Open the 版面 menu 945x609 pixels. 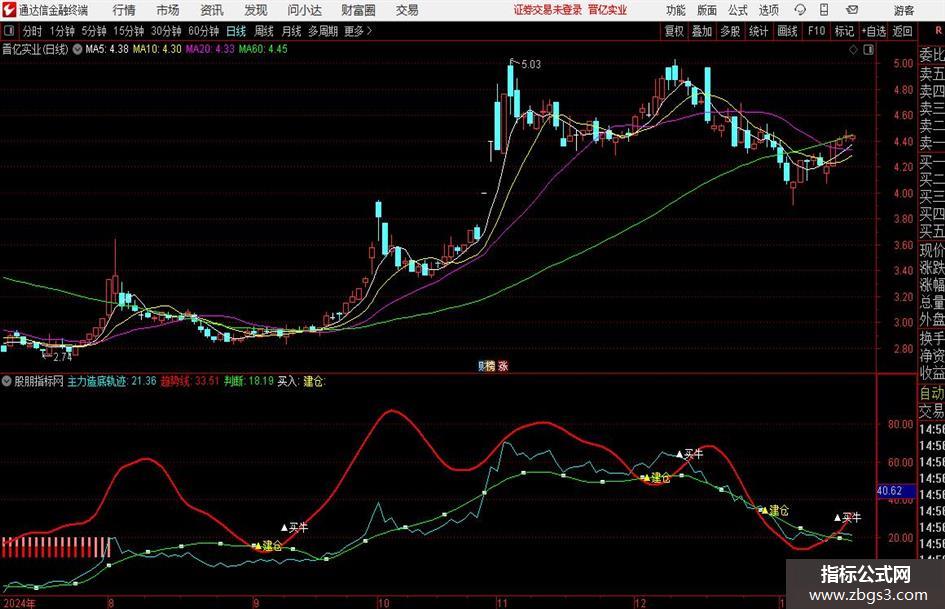coord(707,10)
